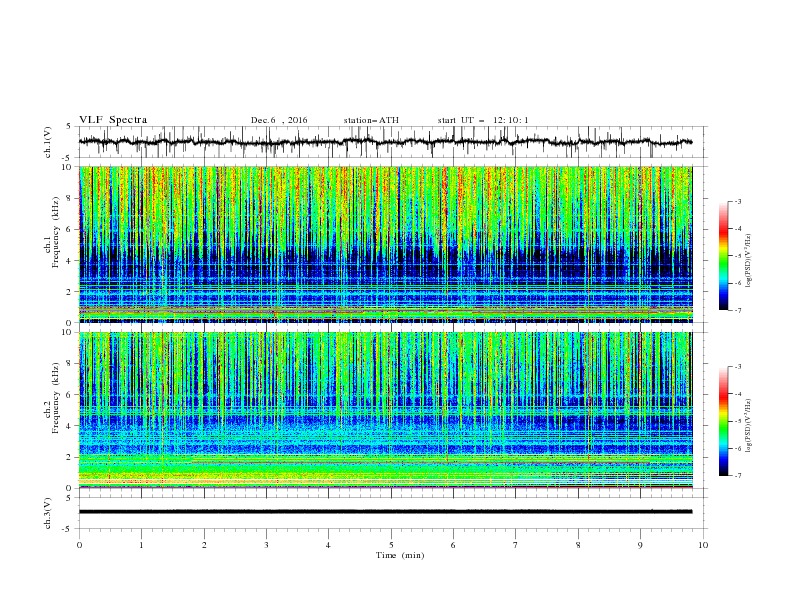Click the 'ch.1(V)' waveform axis label

point(48,142)
